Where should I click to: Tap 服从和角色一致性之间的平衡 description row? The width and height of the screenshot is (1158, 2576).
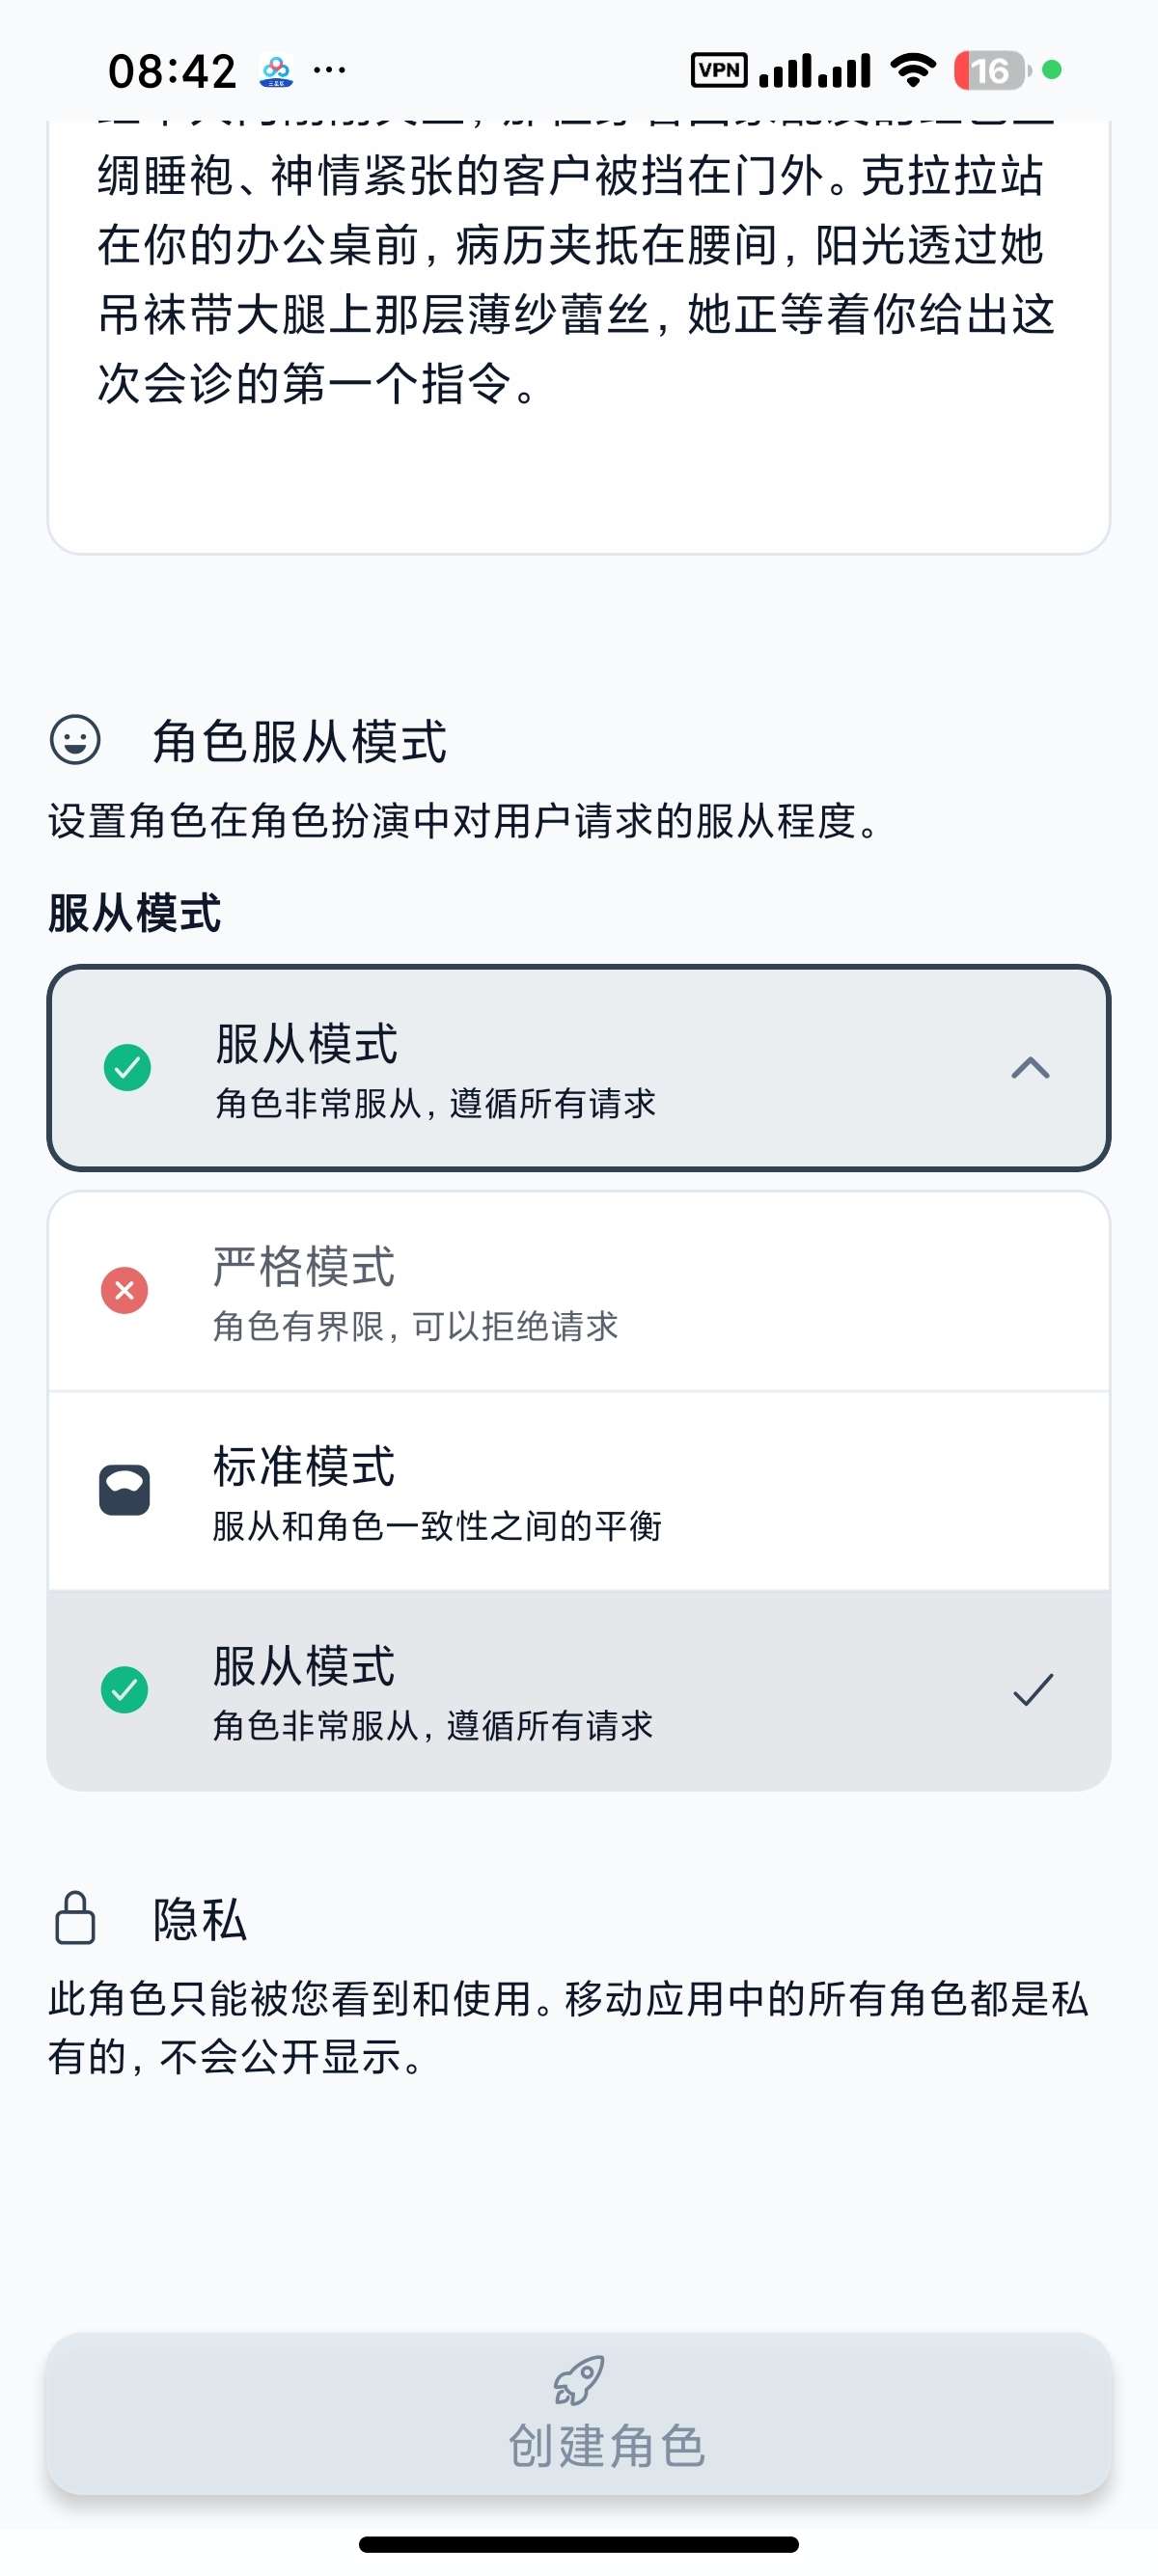click(x=437, y=1526)
